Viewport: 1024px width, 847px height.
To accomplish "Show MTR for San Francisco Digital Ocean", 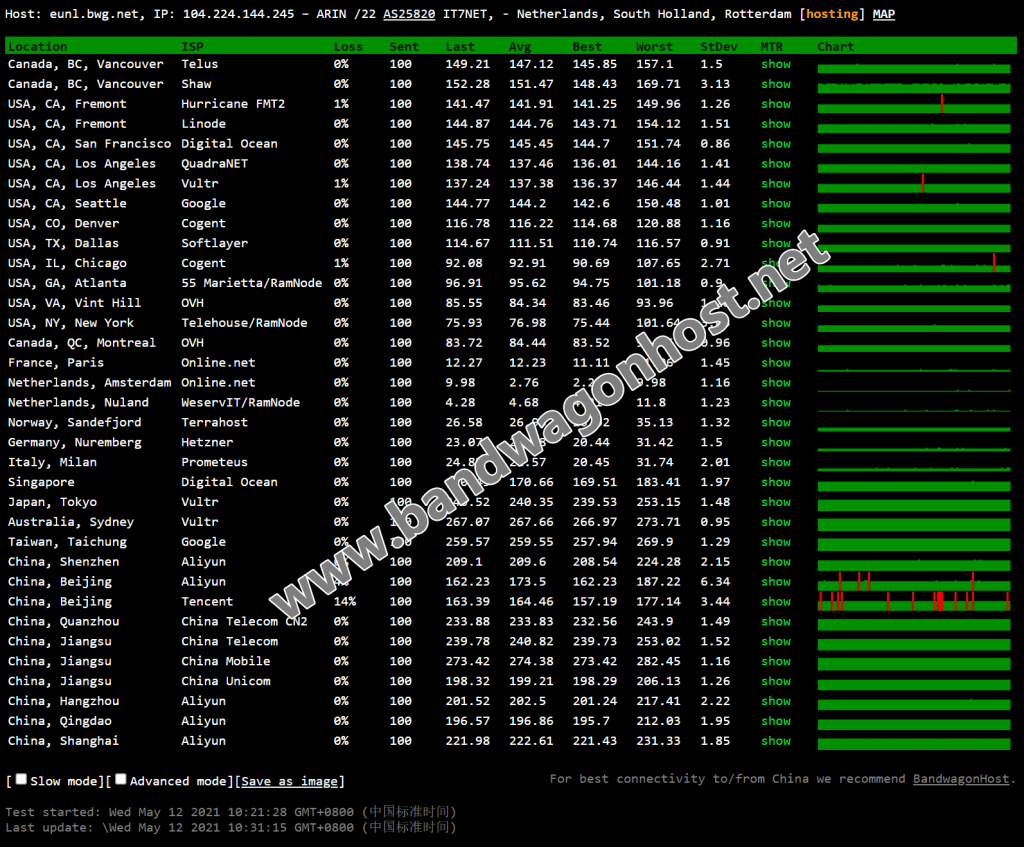I will (776, 144).
